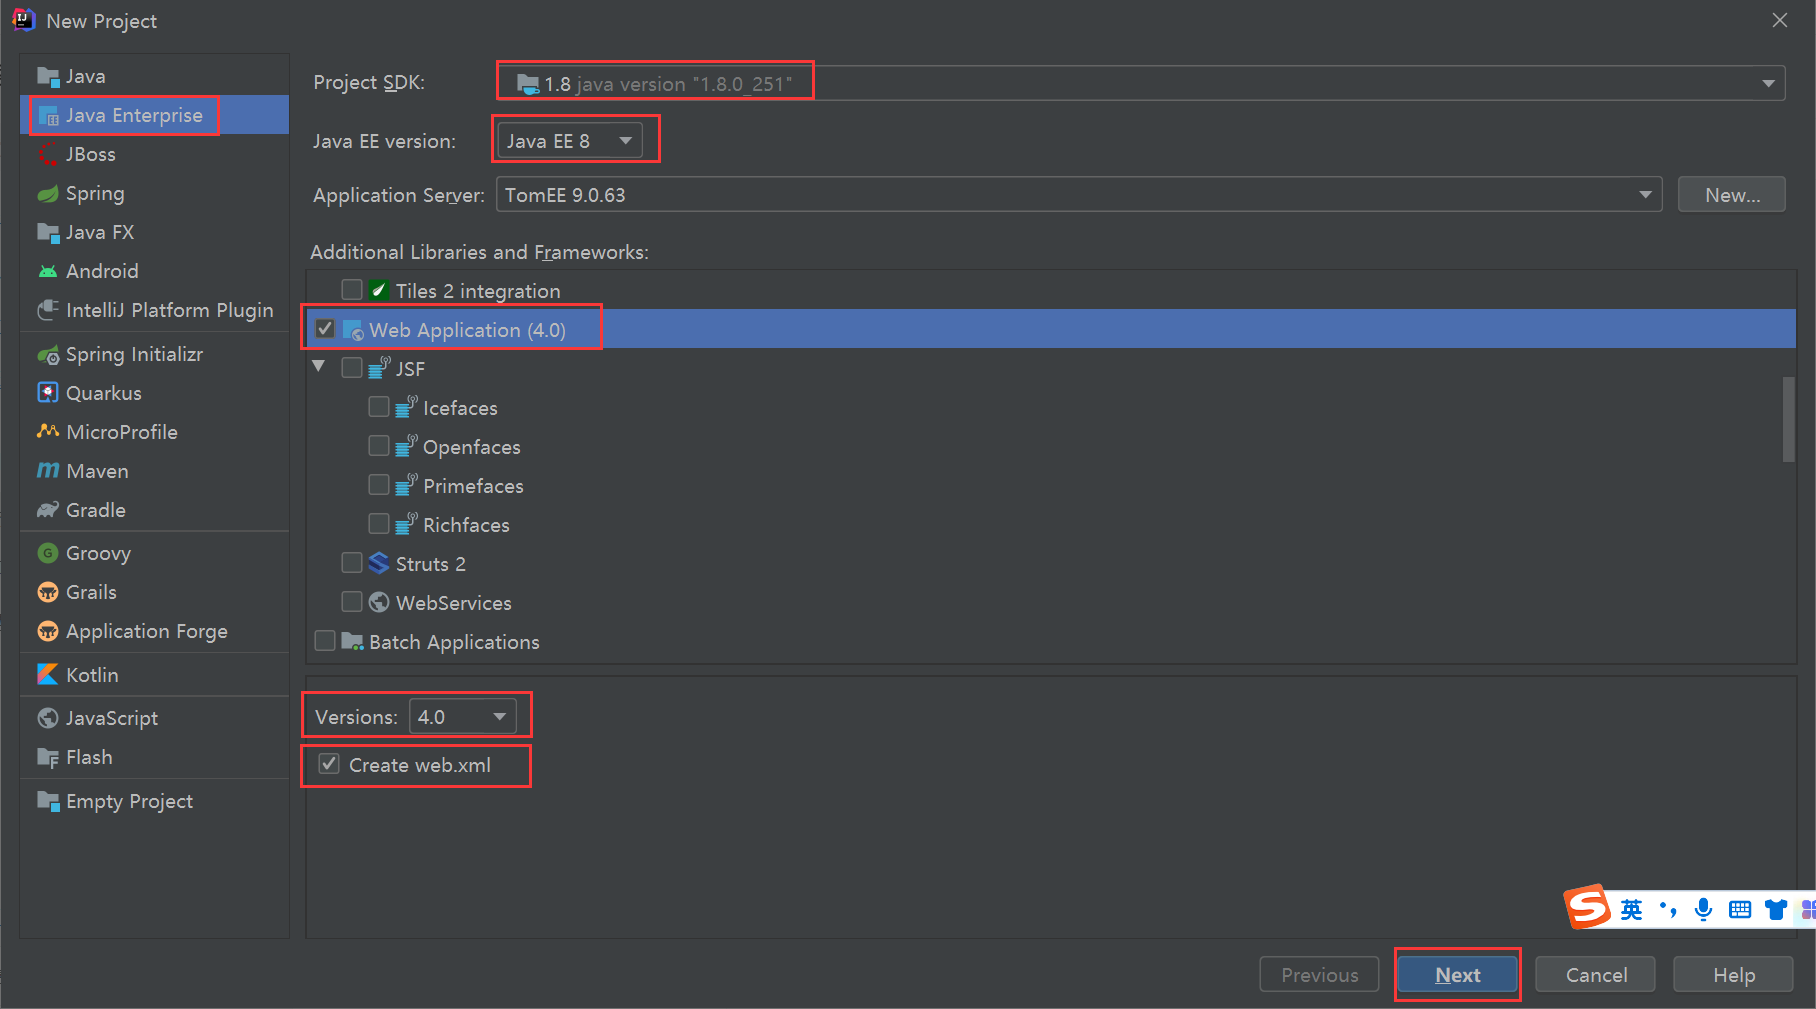The width and height of the screenshot is (1816, 1009).
Task: Select Maven project type label
Action: click(x=97, y=471)
